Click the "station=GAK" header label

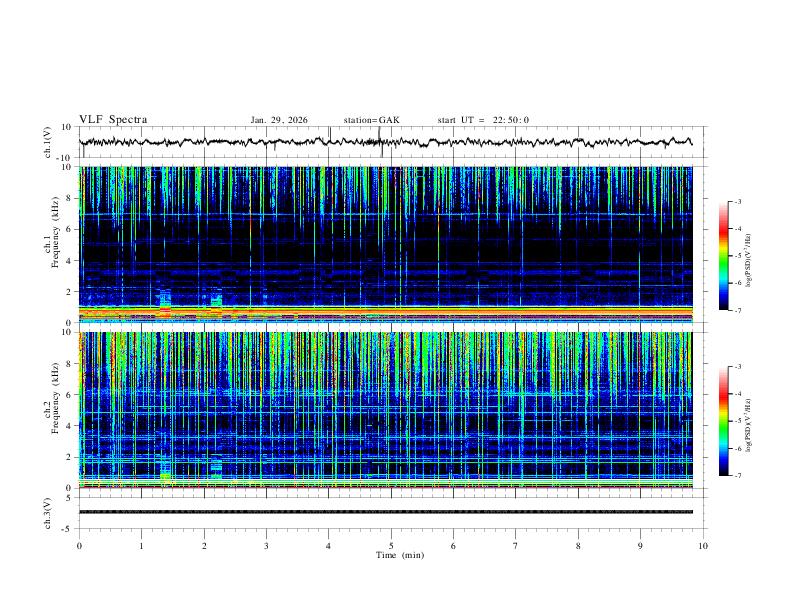click(371, 120)
